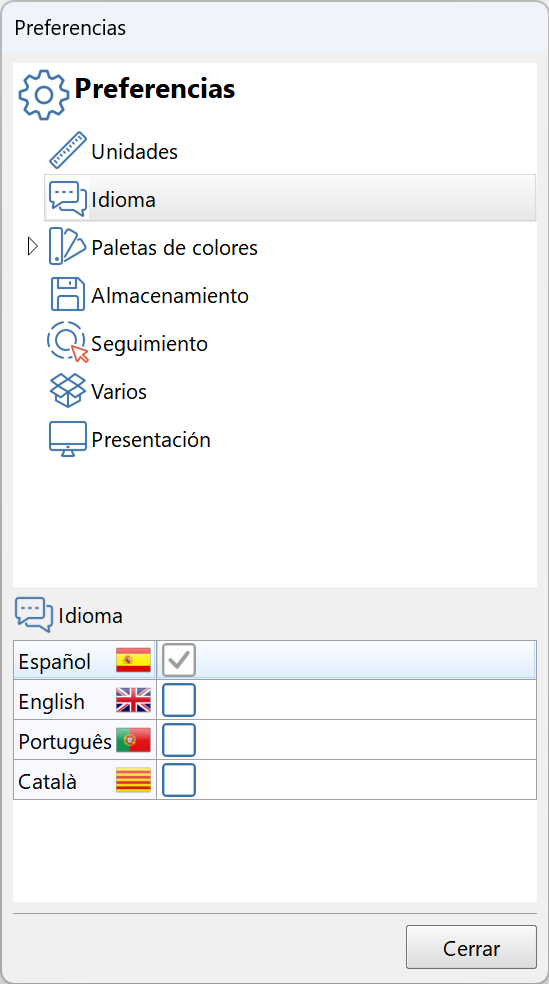Click the Idioma speech bubbles tree icon
This screenshot has width=549, height=984.
[68, 199]
